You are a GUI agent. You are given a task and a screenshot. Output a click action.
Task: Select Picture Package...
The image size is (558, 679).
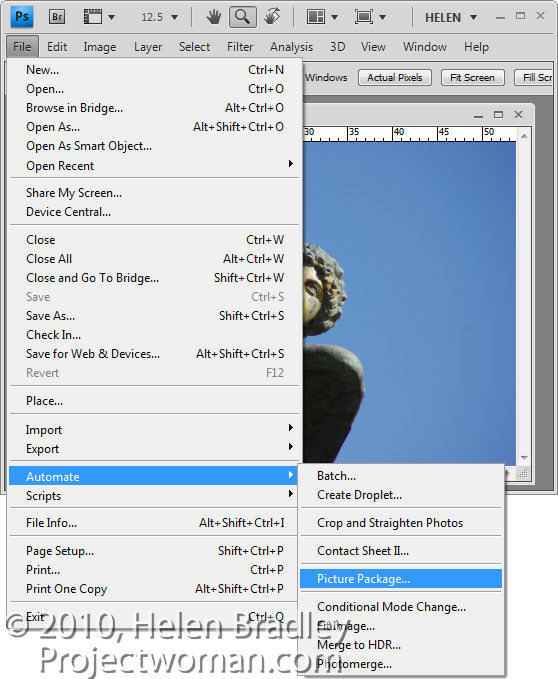click(x=401, y=579)
